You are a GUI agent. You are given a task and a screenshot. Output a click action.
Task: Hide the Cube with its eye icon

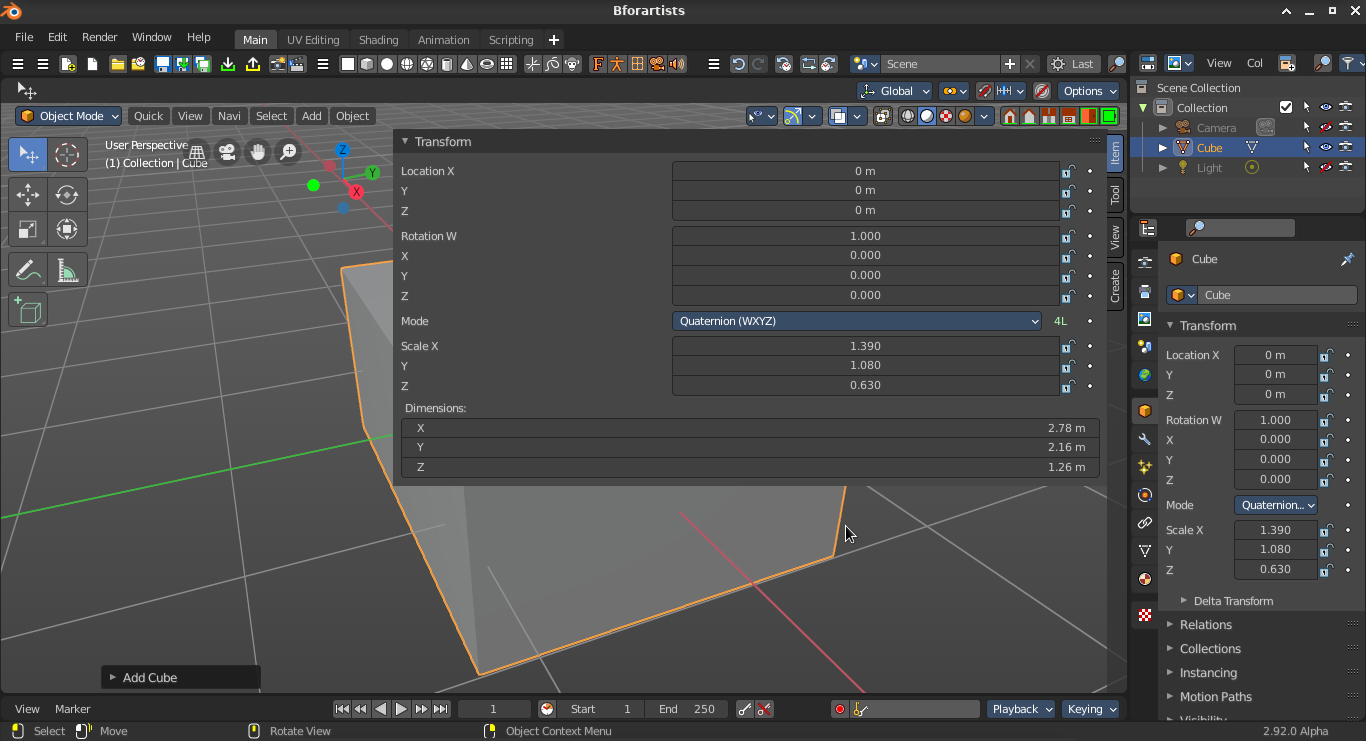[x=1325, y=147]
